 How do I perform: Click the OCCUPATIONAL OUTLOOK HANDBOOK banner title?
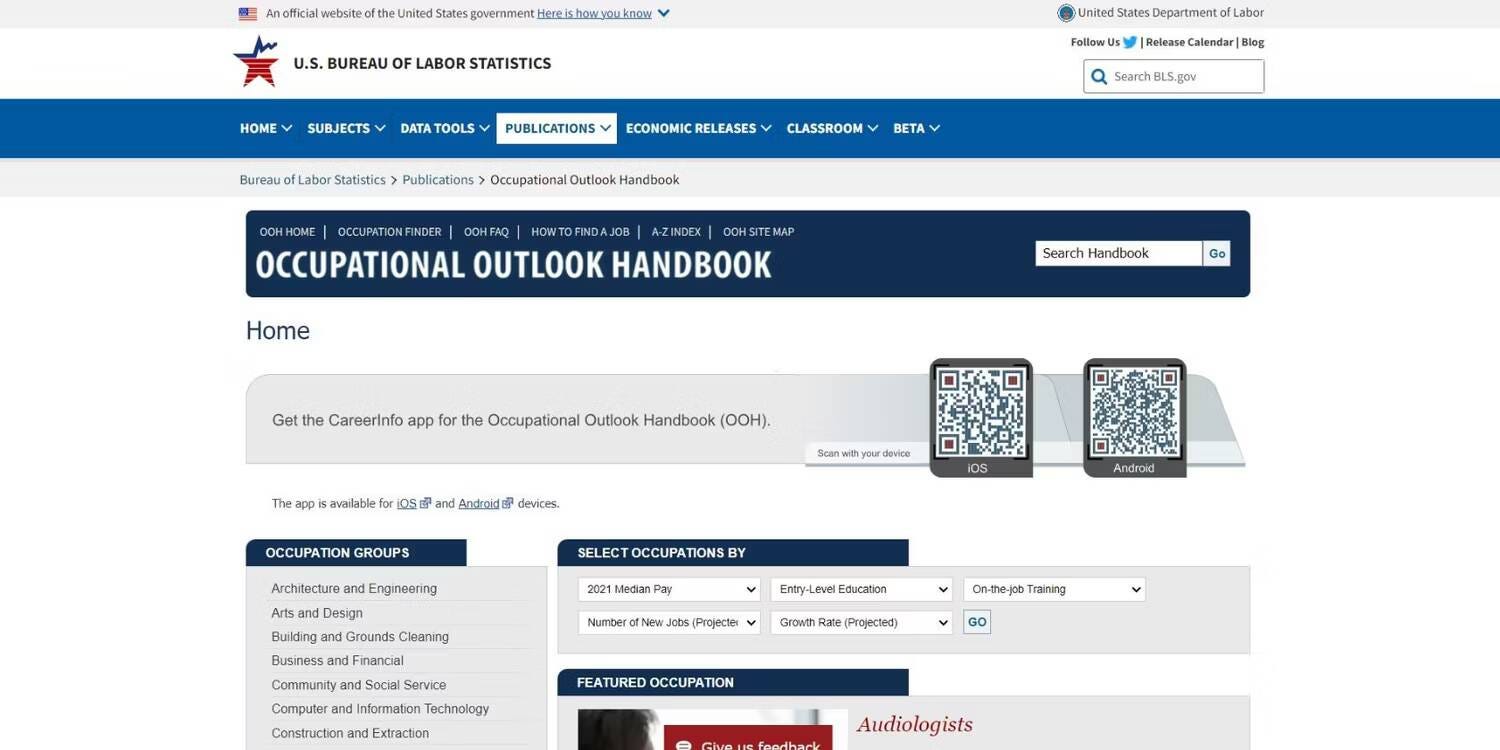514,265
